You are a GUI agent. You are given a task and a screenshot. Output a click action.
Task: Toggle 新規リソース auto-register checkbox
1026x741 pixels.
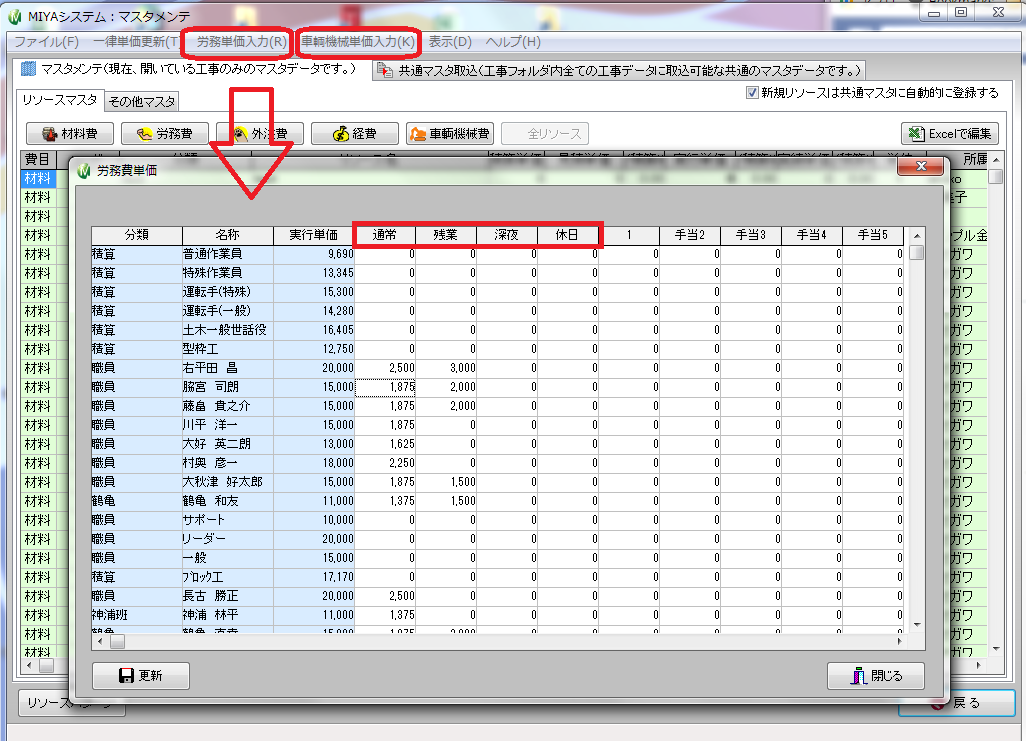click(752, 93)
